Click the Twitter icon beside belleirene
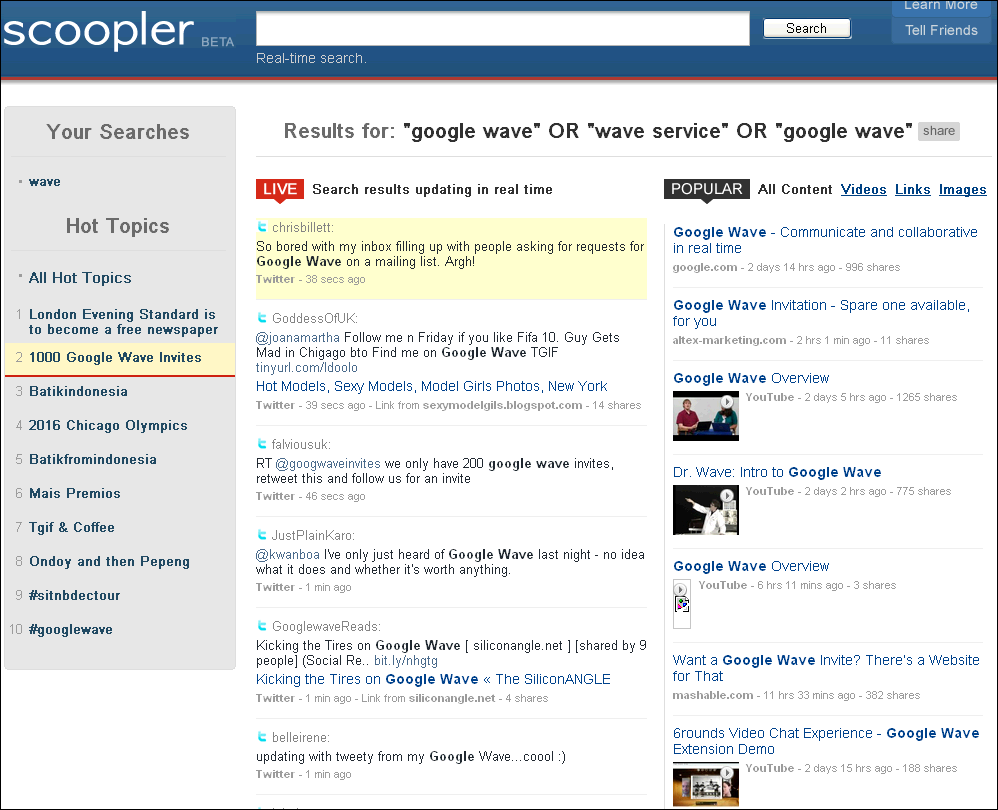 [x=262, y=737]
